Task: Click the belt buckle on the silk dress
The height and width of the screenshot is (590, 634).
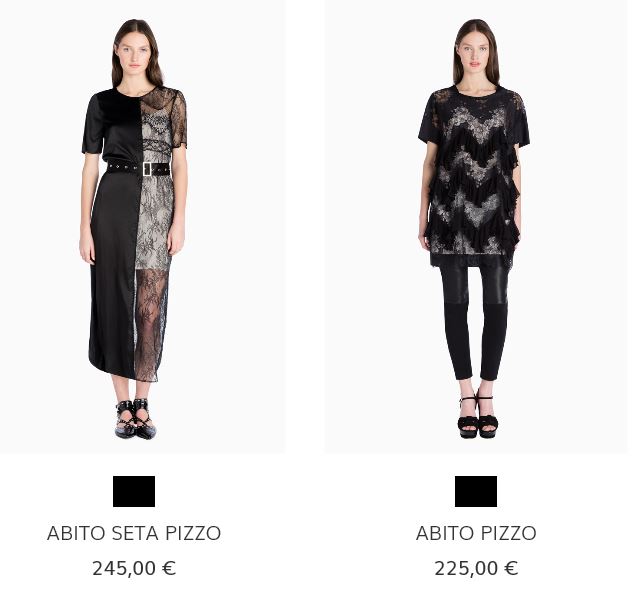Action: pos(147,169)
